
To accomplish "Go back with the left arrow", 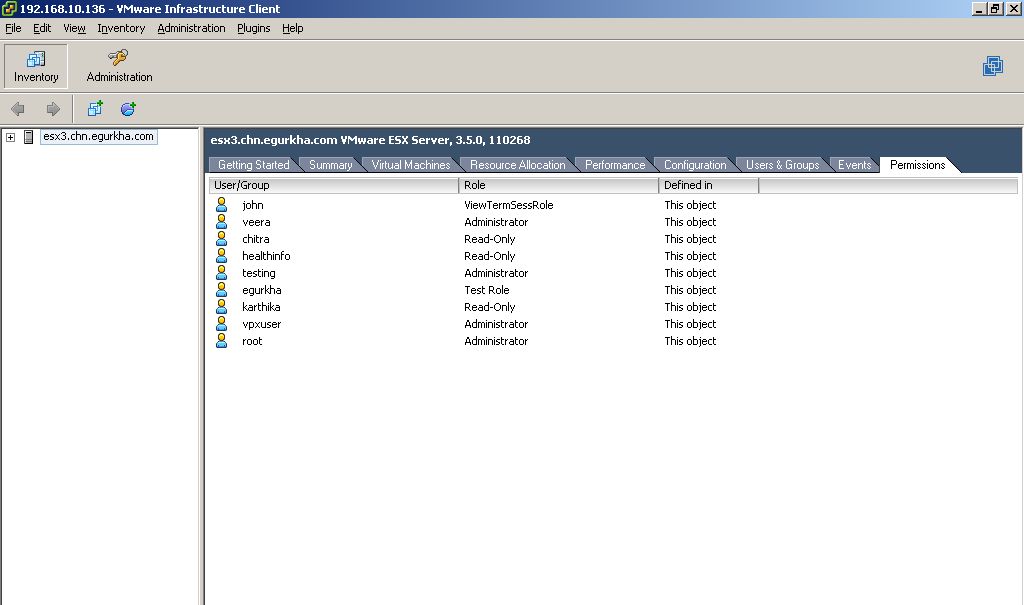I will 18,109.
